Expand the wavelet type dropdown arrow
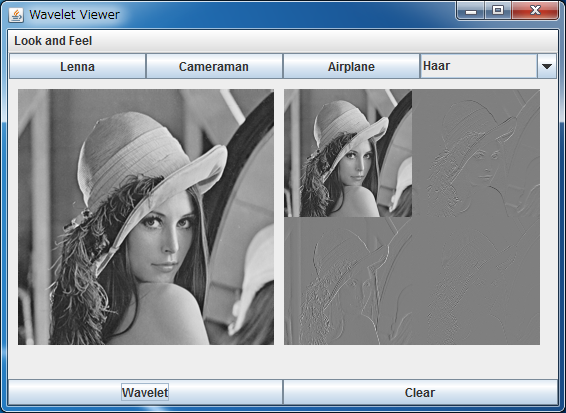This screenshot has width=566, height=413. [547, 66]
